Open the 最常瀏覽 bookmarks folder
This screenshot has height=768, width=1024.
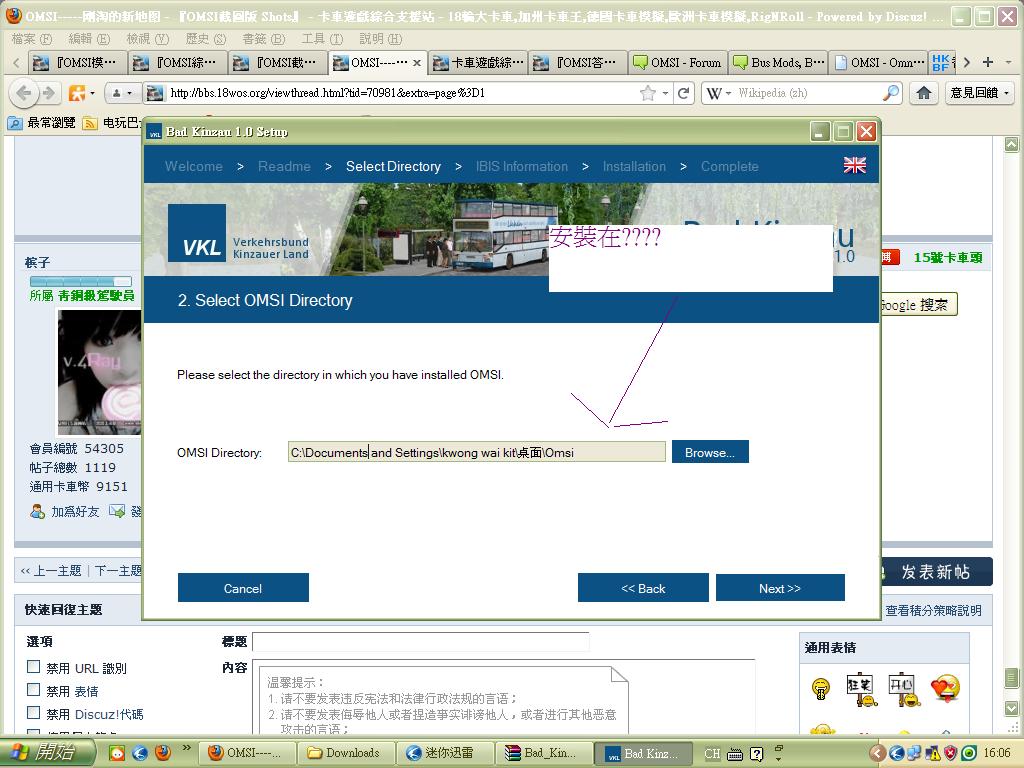pyautogui.click(x=41, y=122)
